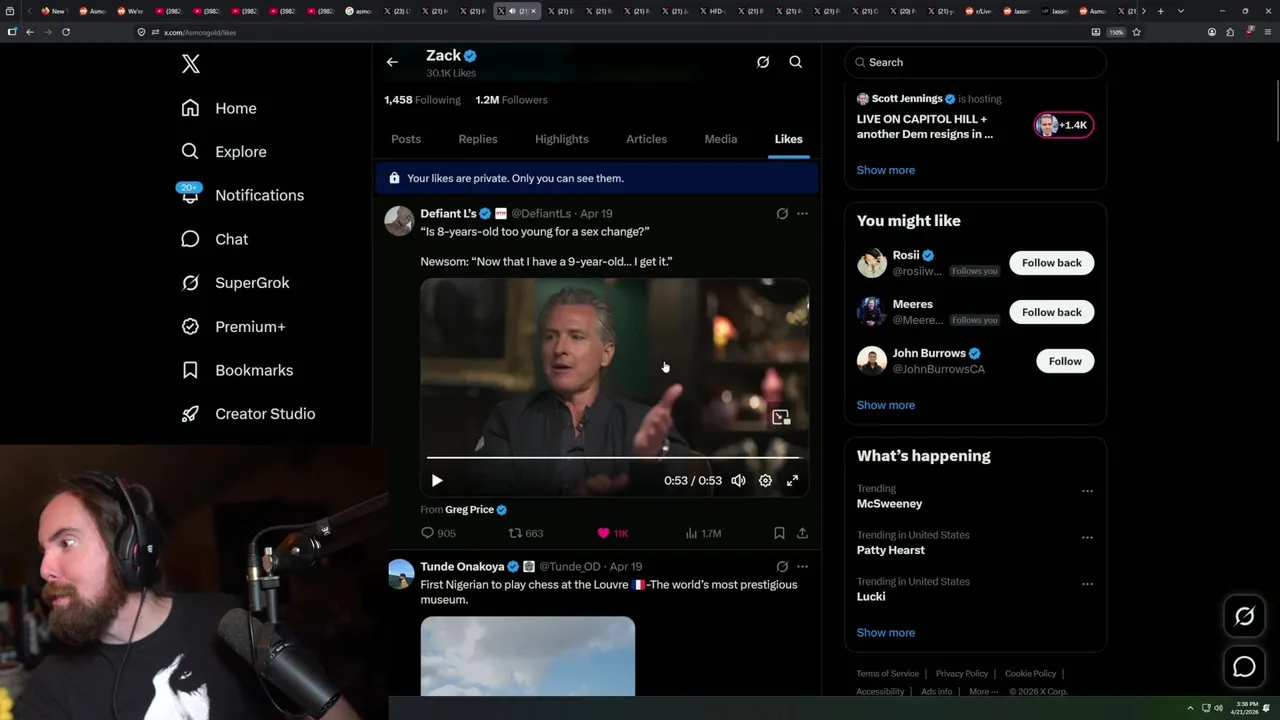
Task: Switch to the Media tab
Action: [x=721, y=139]
